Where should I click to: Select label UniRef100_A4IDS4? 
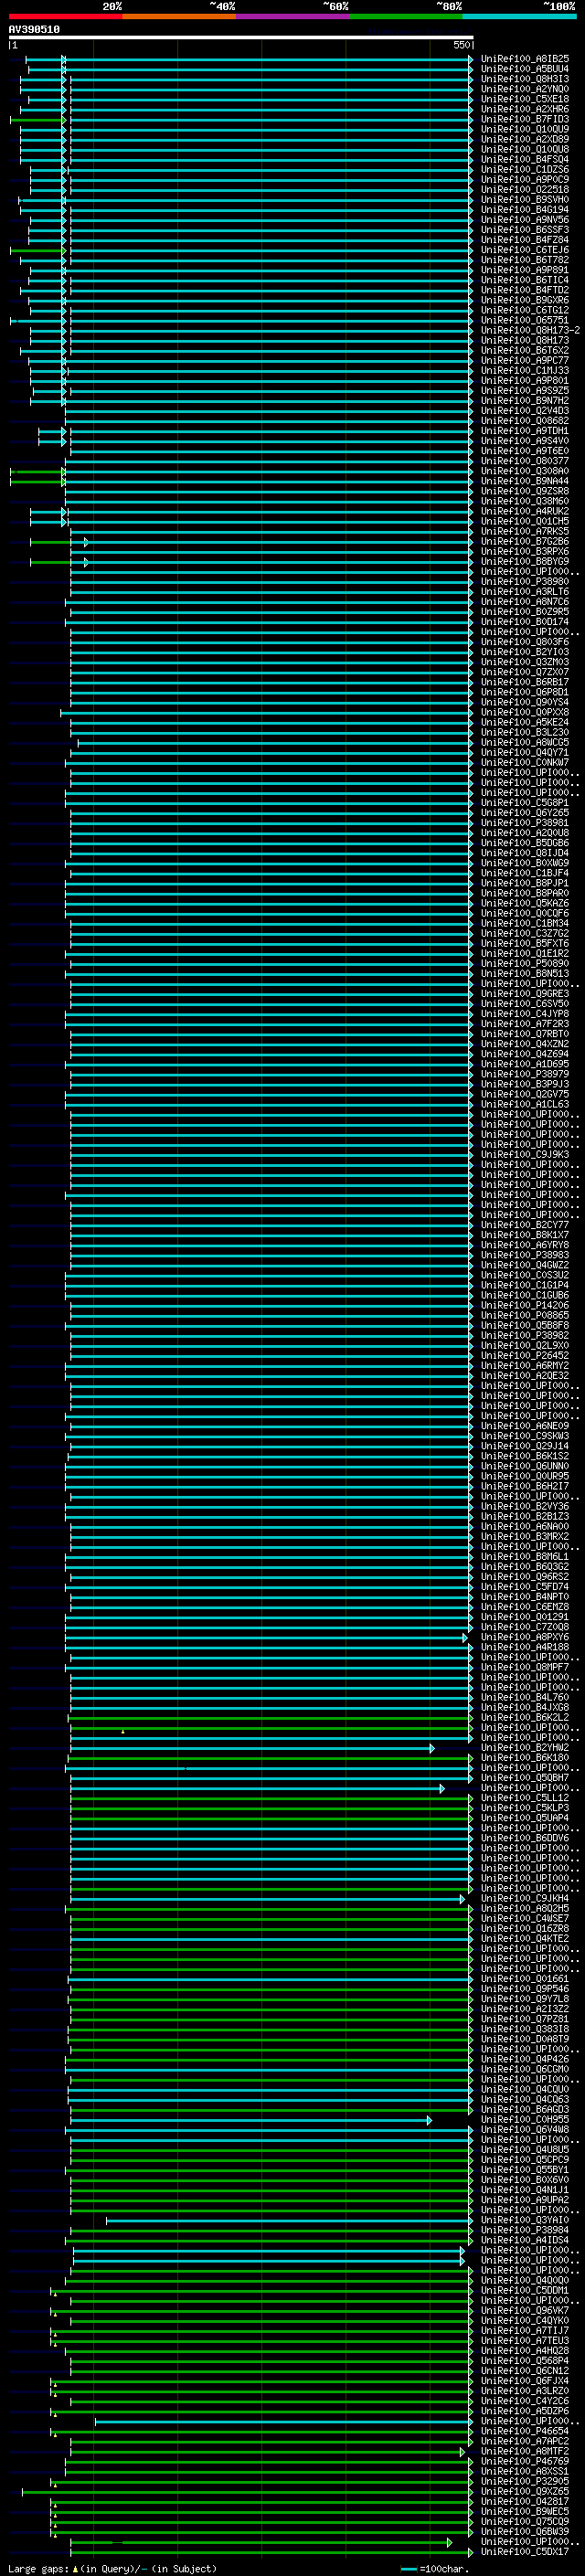(525, 2241)
